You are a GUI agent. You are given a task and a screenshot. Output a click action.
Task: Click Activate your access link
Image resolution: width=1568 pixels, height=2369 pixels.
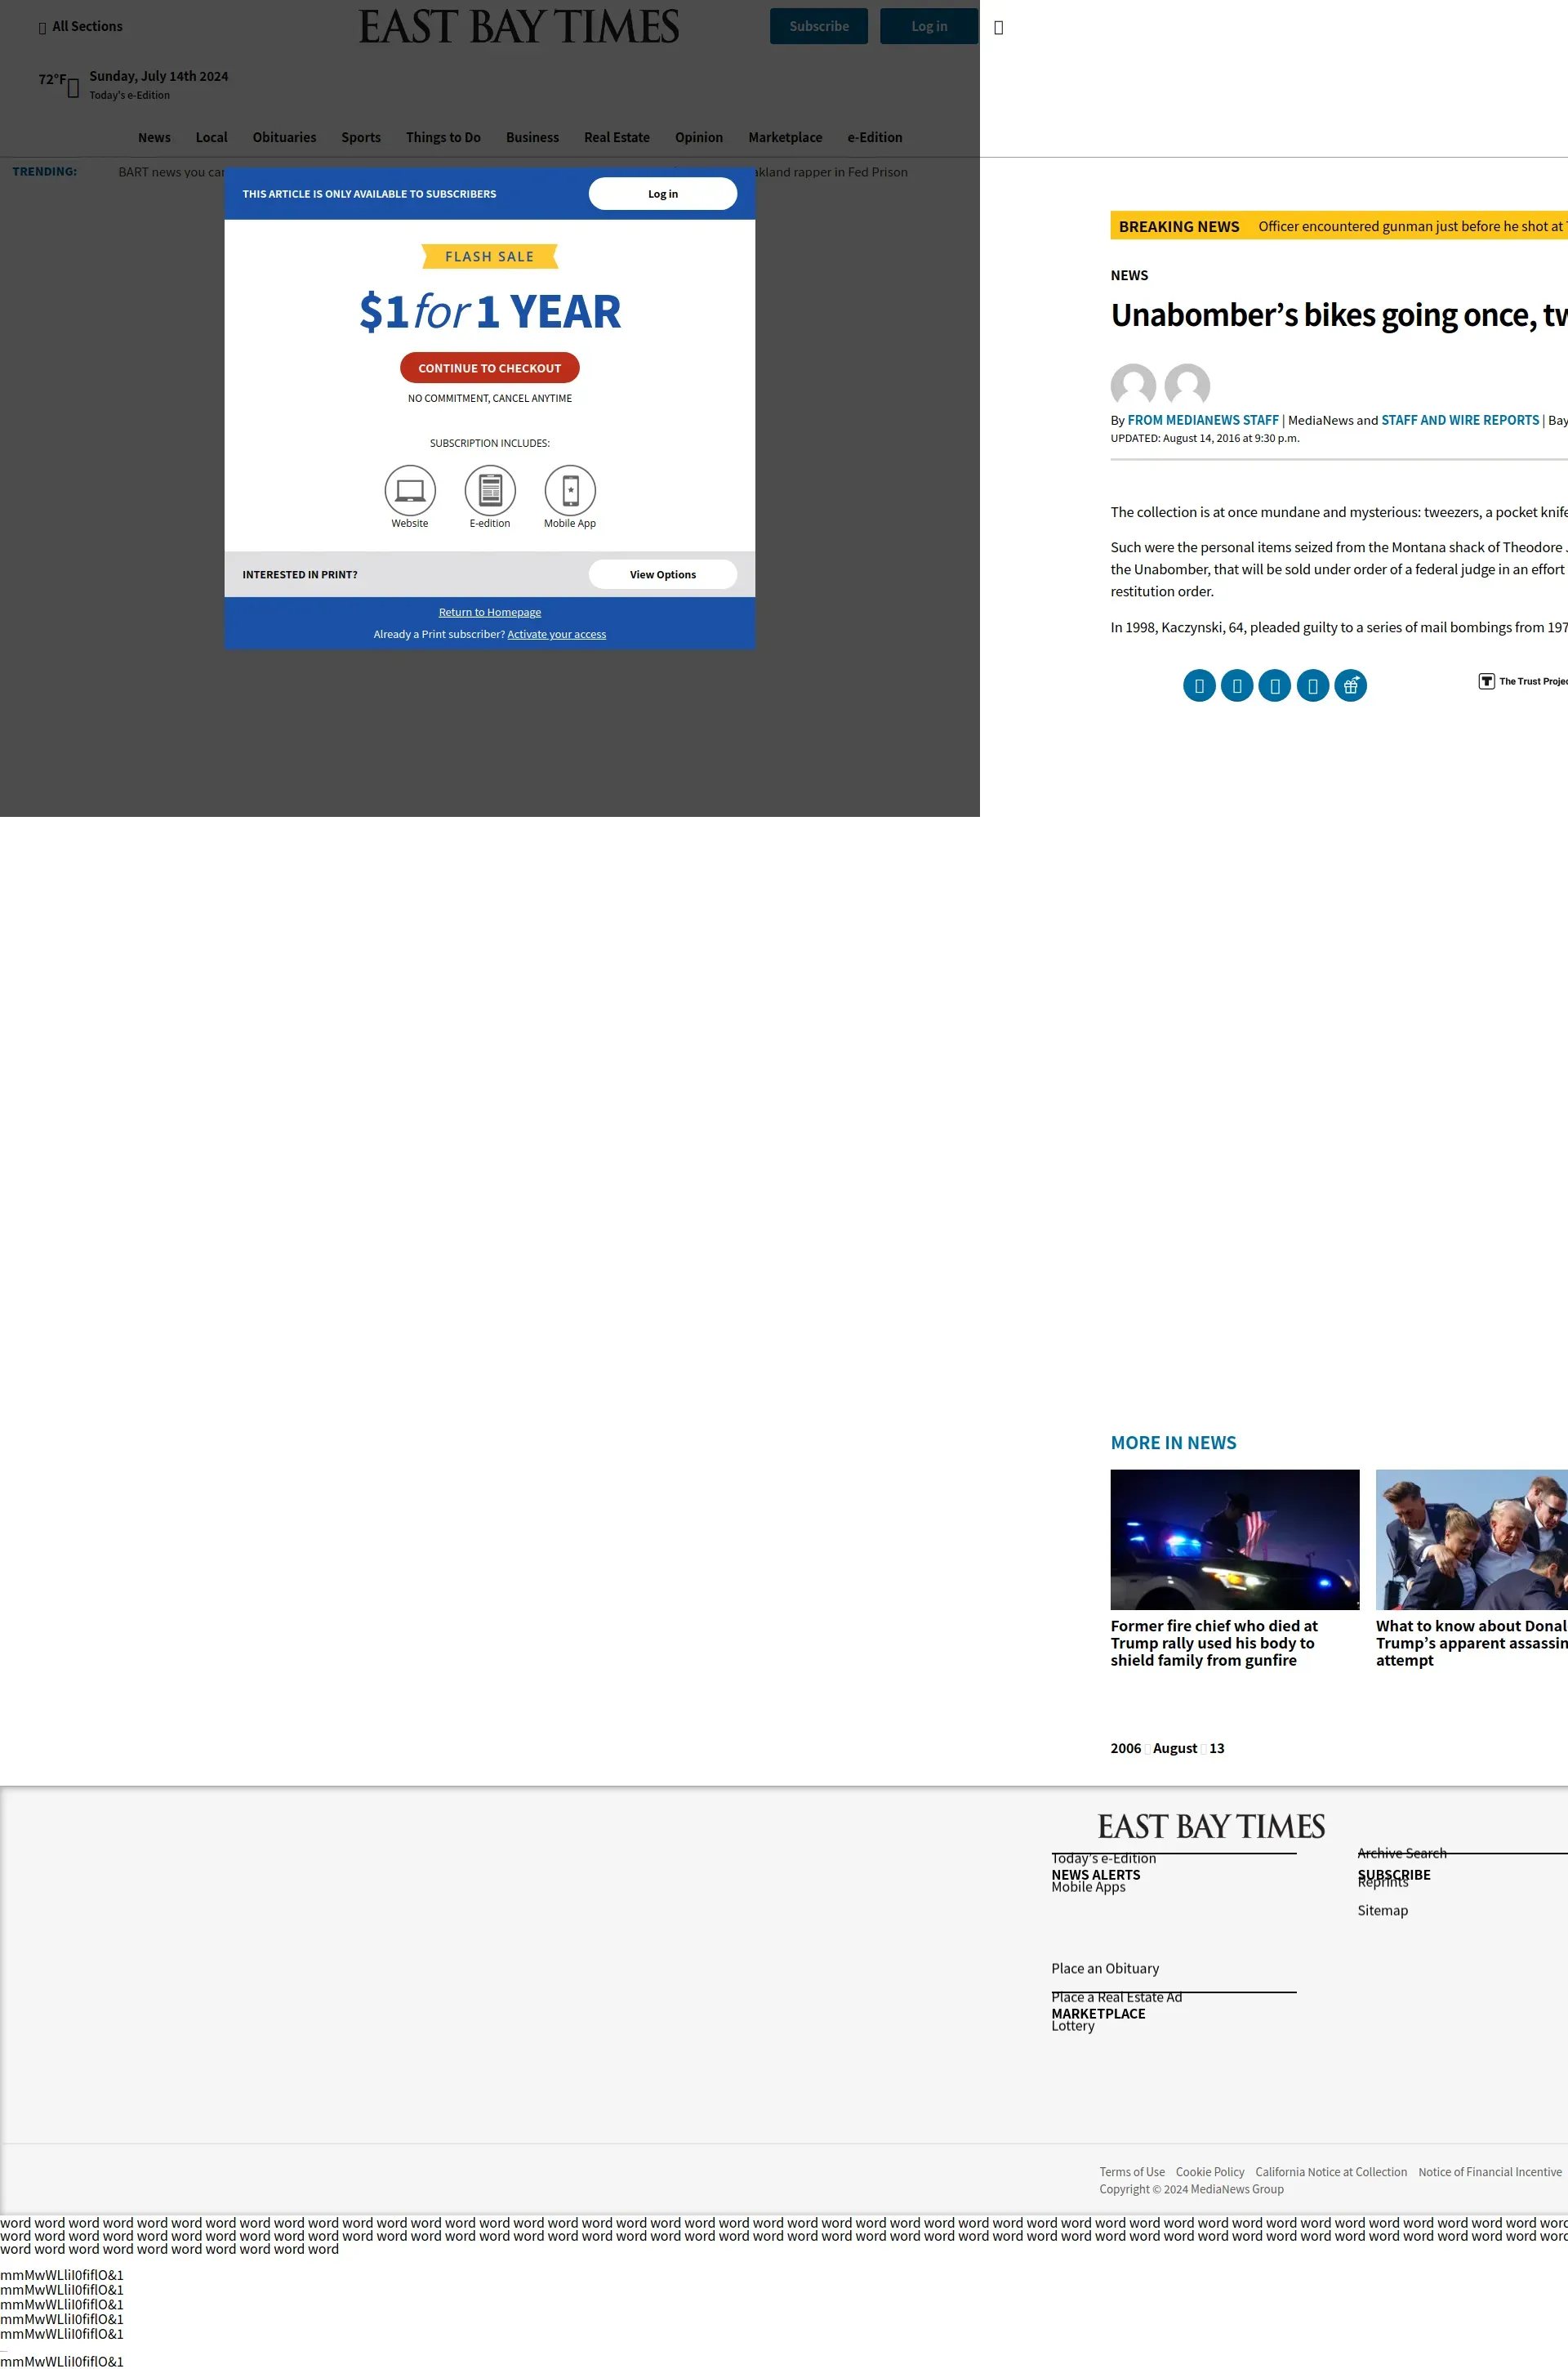point(557,635)
